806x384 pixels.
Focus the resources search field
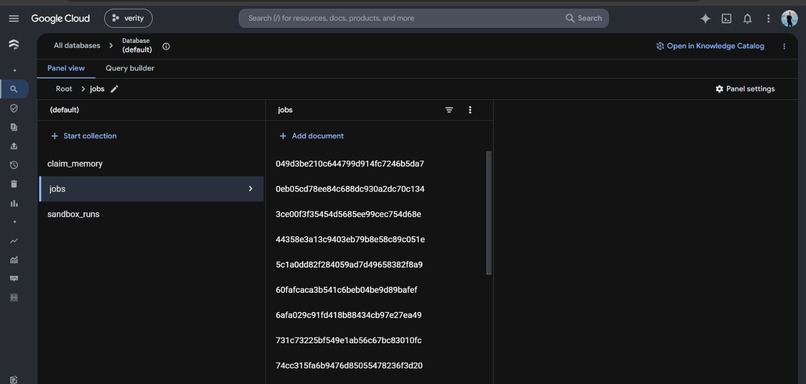401,18
